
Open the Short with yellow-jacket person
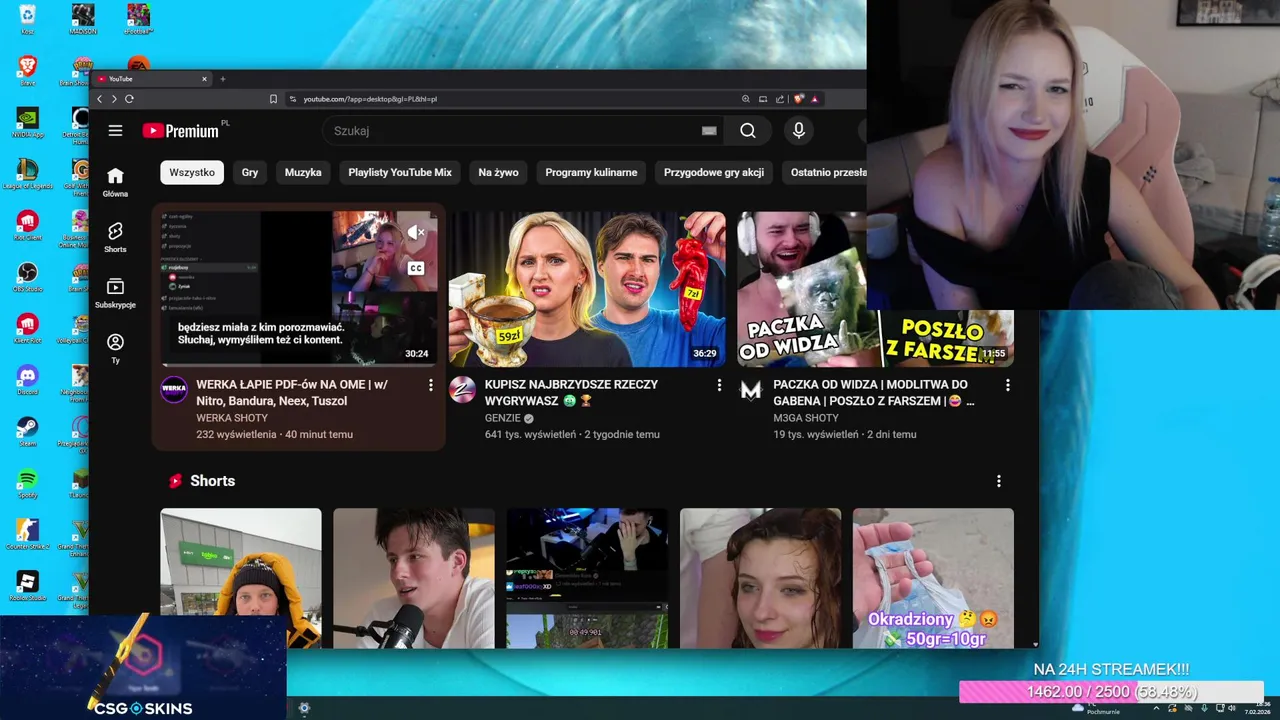coord(241,578)
